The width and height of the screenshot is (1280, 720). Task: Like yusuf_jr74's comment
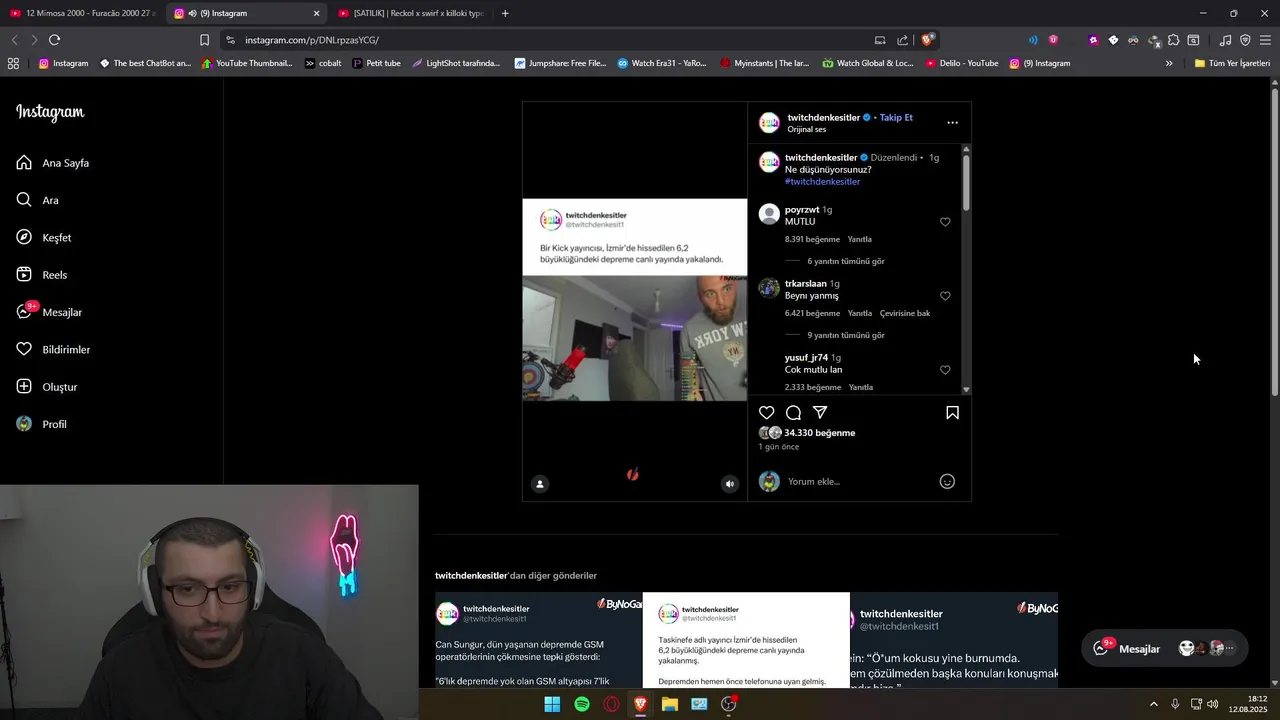point(945,370)
